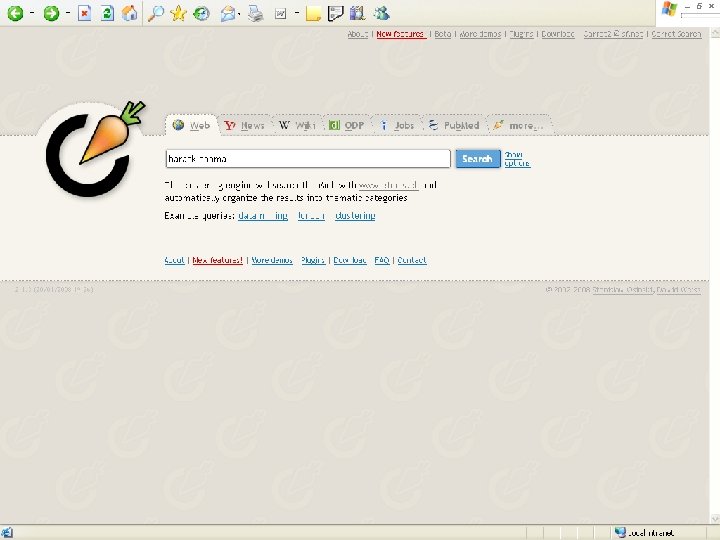Open the Forward button history dropdown

[x=68, y=13]
